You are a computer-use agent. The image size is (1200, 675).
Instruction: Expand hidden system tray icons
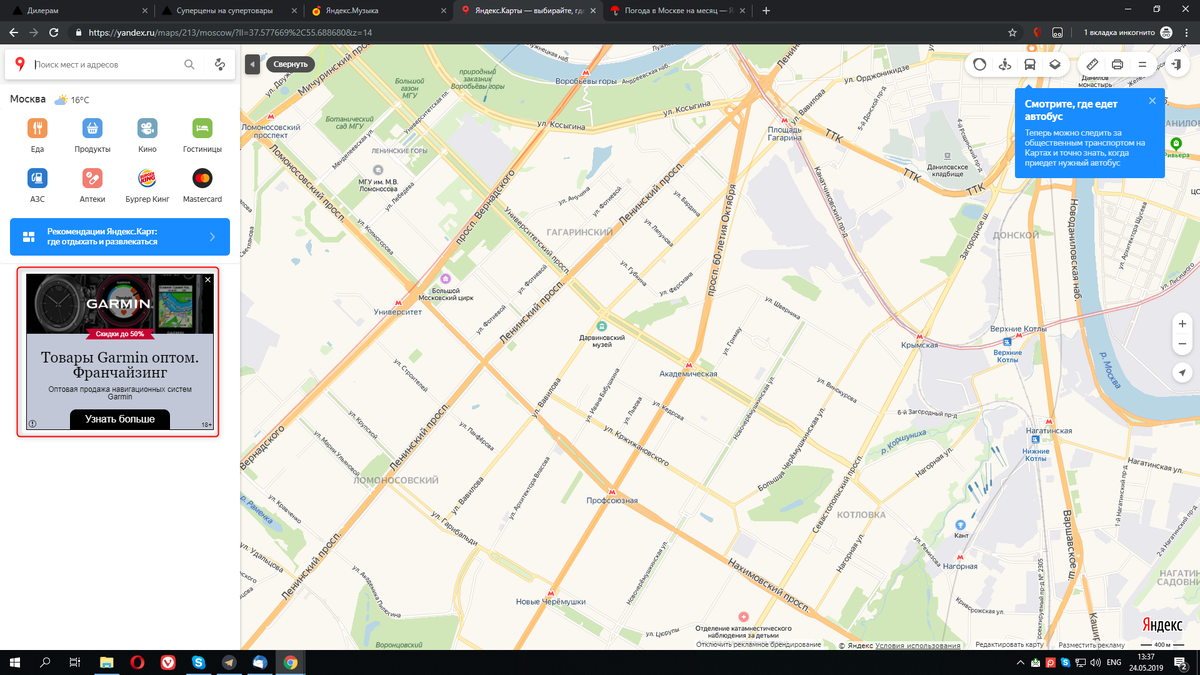click(1018, 662)
